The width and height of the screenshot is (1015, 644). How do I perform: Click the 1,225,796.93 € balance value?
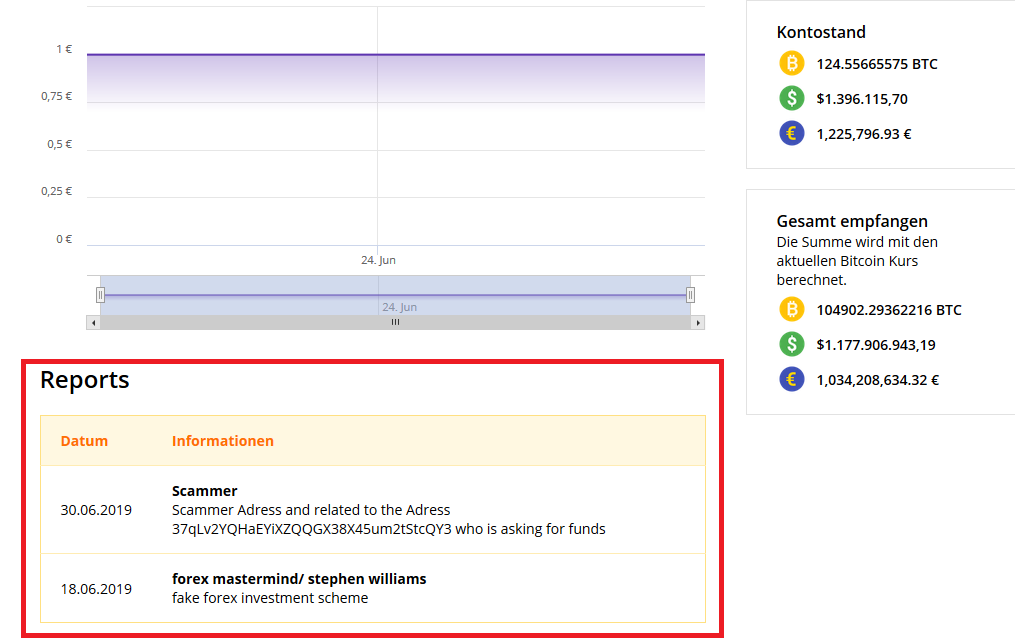864,134
